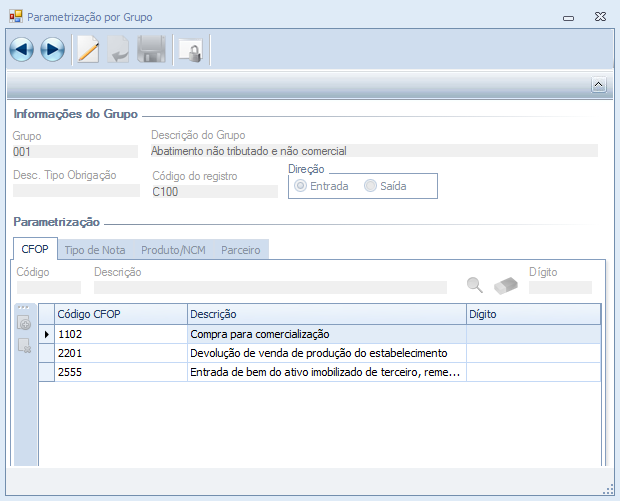The width and height of the screenshot is (620, 501).
Task: Click the Código CFOP column header
Action: click(121, 314)
